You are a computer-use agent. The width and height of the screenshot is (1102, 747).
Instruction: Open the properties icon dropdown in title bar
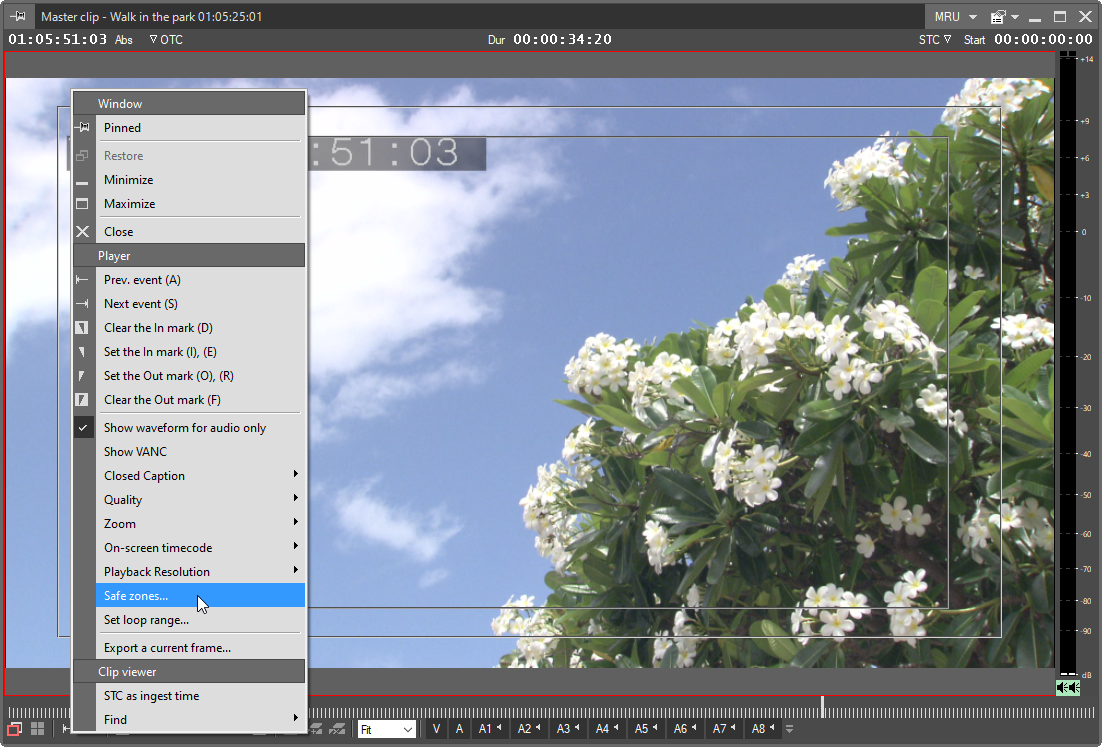(1004, 17)
